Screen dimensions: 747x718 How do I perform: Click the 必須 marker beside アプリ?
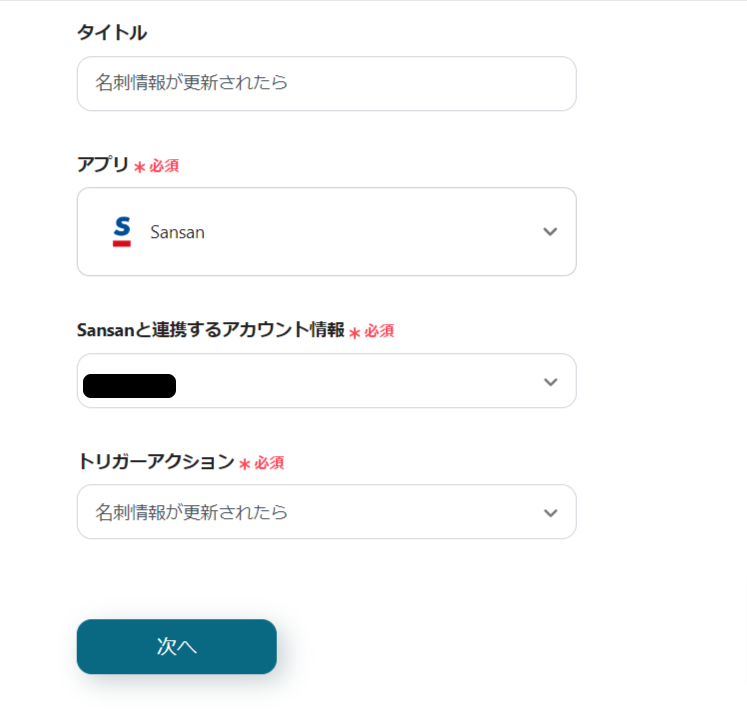164,166
